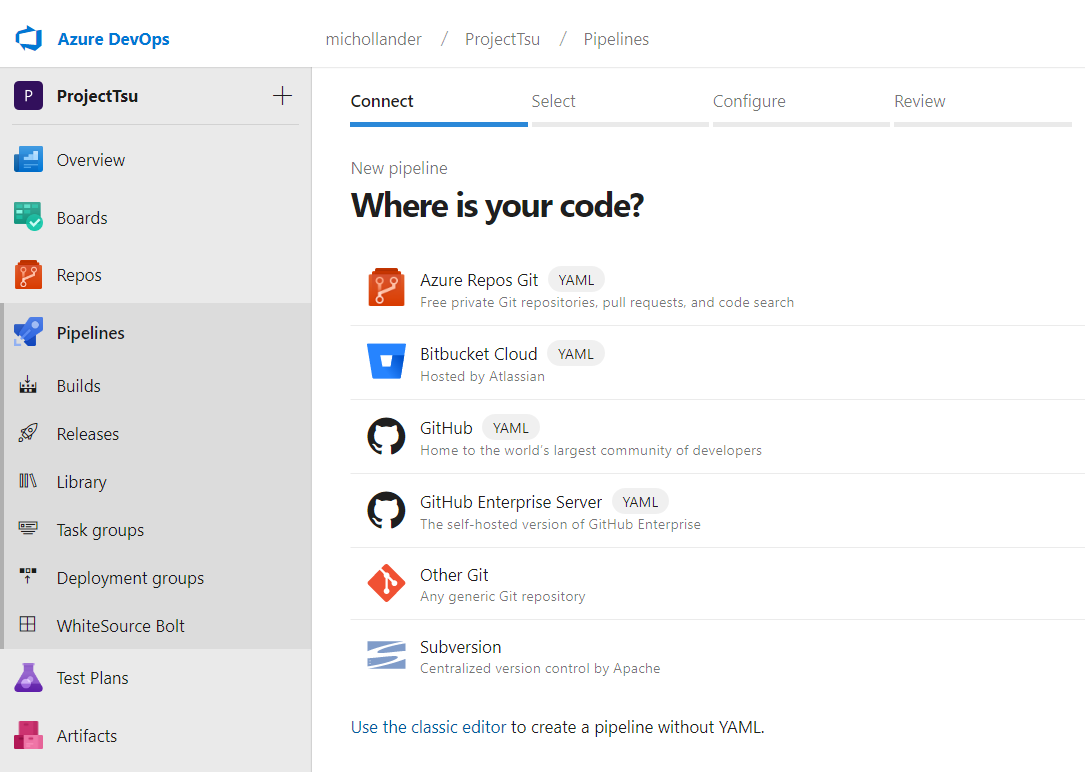Image resolution: width=1085 pixels, height=772 pixels.
Task: Click the Artifacts package icon
Action: point(28,736)
